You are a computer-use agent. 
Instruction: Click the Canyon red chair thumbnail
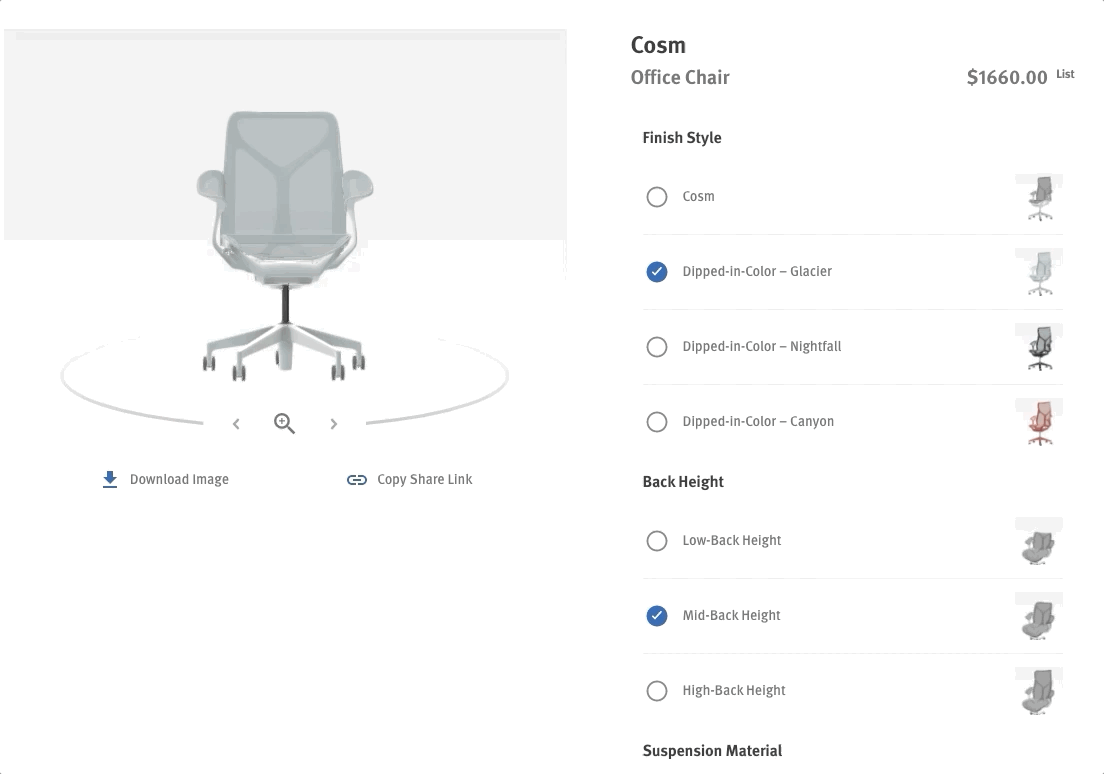tap(1039, 422)
